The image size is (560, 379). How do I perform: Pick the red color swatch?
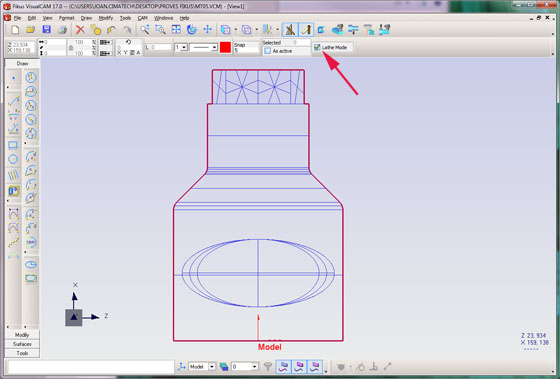(x=225, y=47)
